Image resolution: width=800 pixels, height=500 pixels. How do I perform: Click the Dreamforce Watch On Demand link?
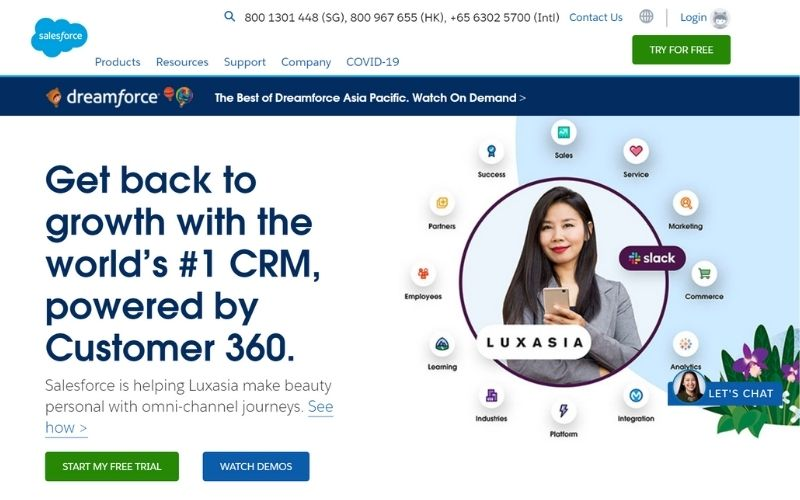[x=370, y=97]
